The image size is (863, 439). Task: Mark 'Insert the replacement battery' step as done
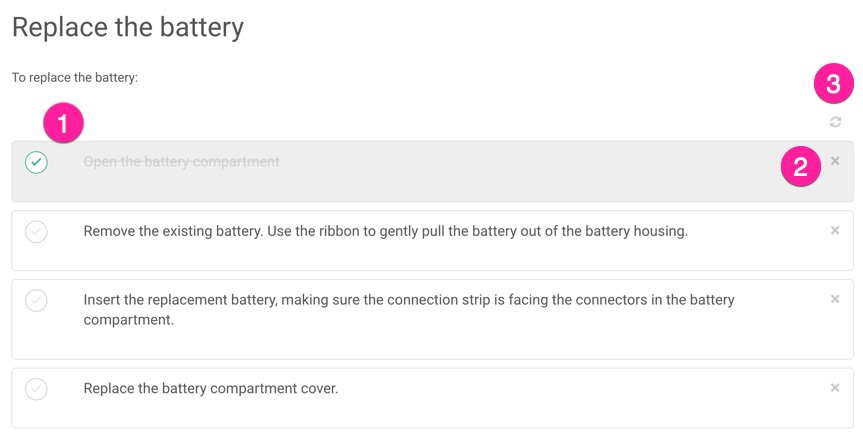tap(36, 300)
